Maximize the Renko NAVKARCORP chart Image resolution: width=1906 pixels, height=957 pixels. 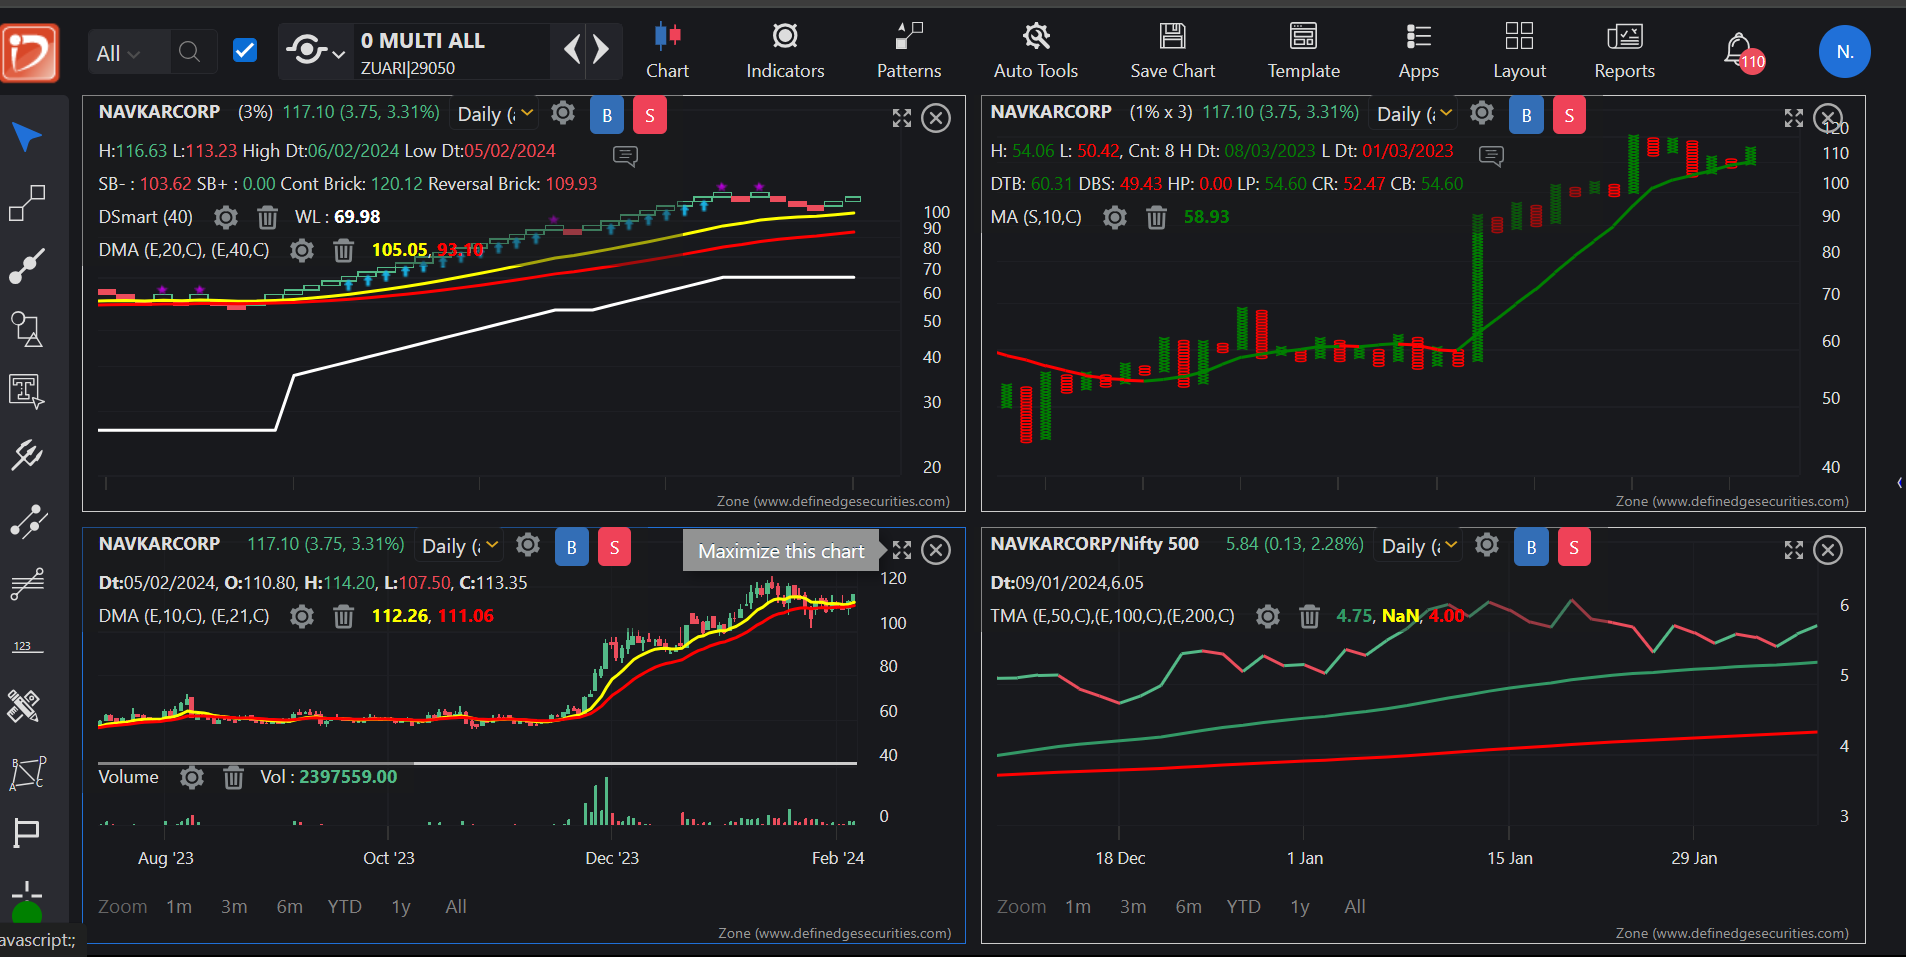pos(902,118)
